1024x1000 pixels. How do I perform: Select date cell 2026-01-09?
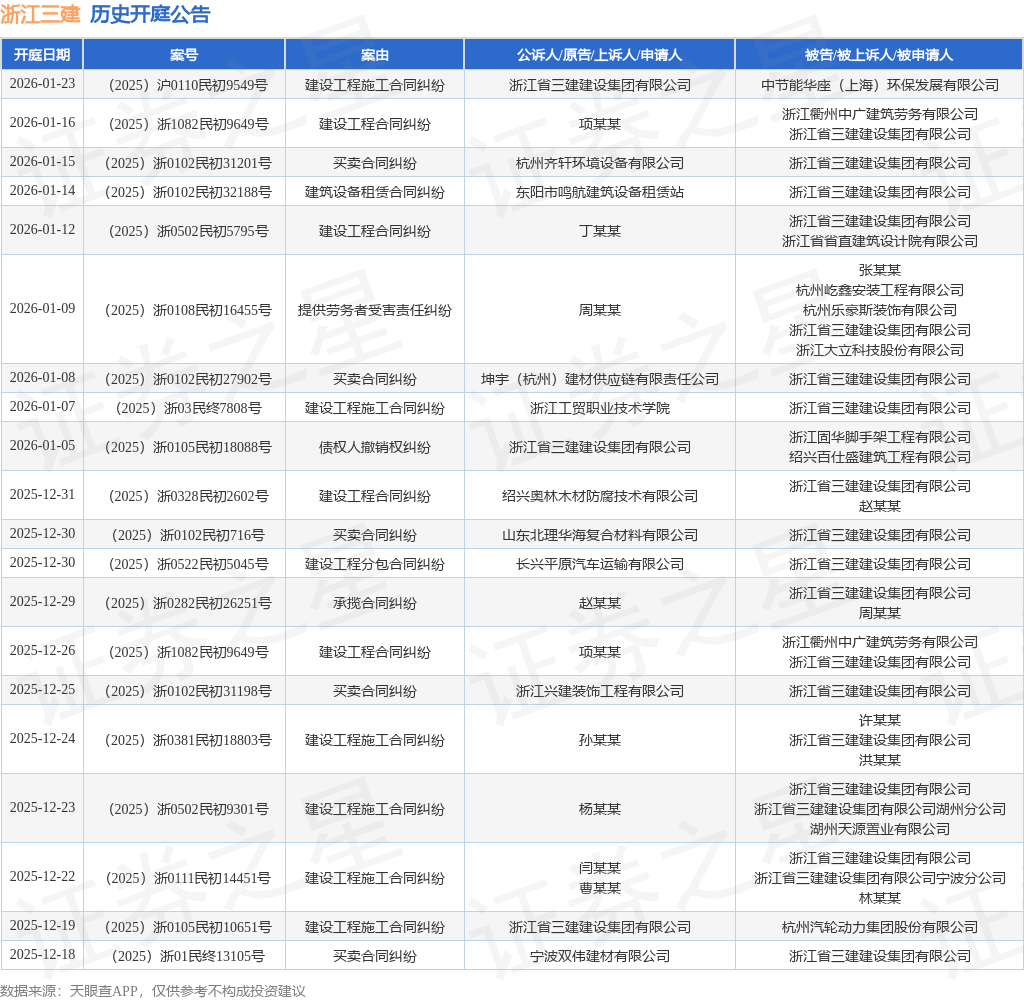coord(42,308)
